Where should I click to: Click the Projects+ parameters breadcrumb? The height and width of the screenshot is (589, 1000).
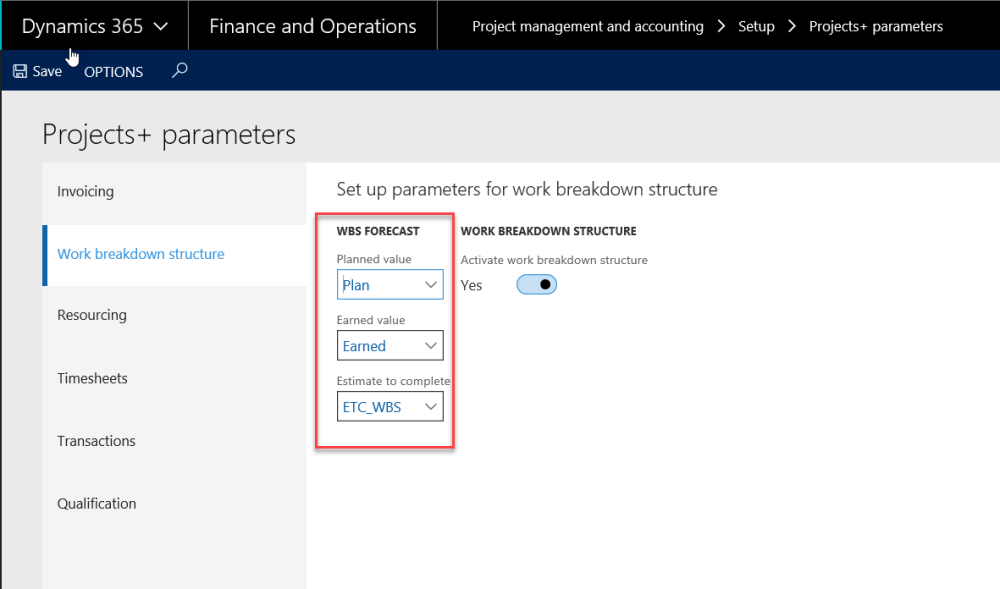tap(875, 26)
